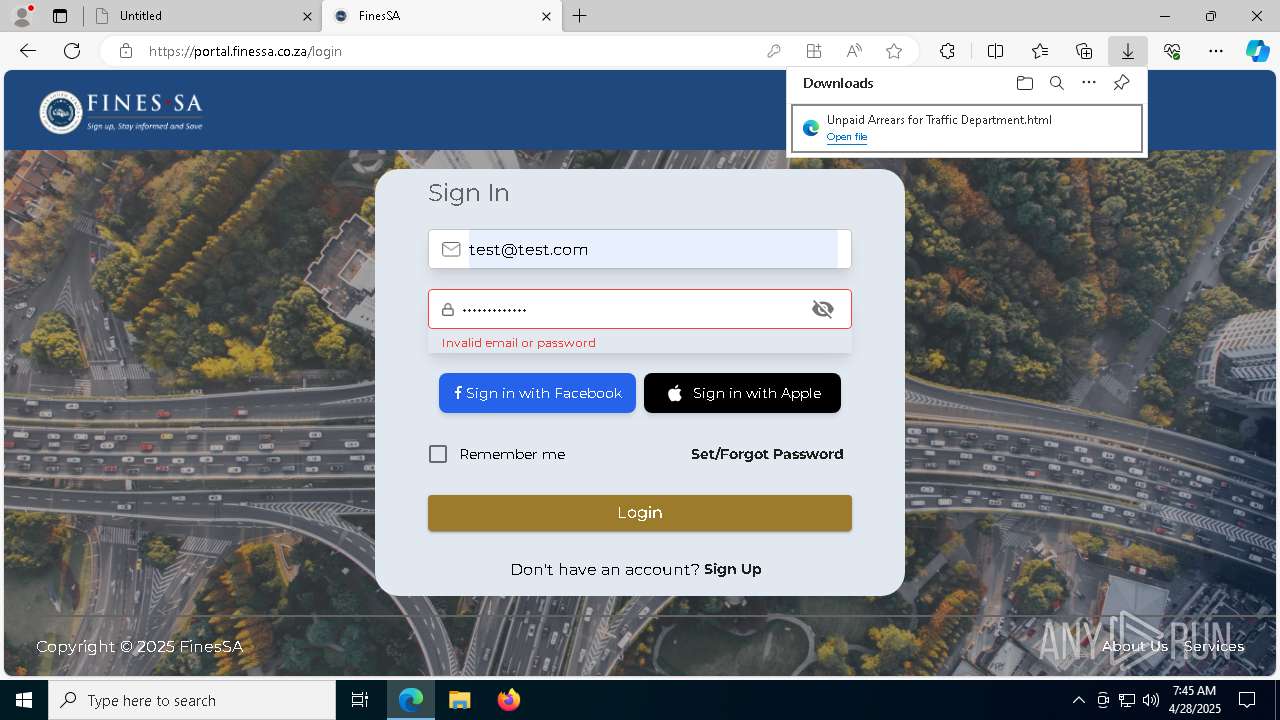Open Browser essentials heart icon
This screenshot has width=1280, height=720.
point(1172,51)
